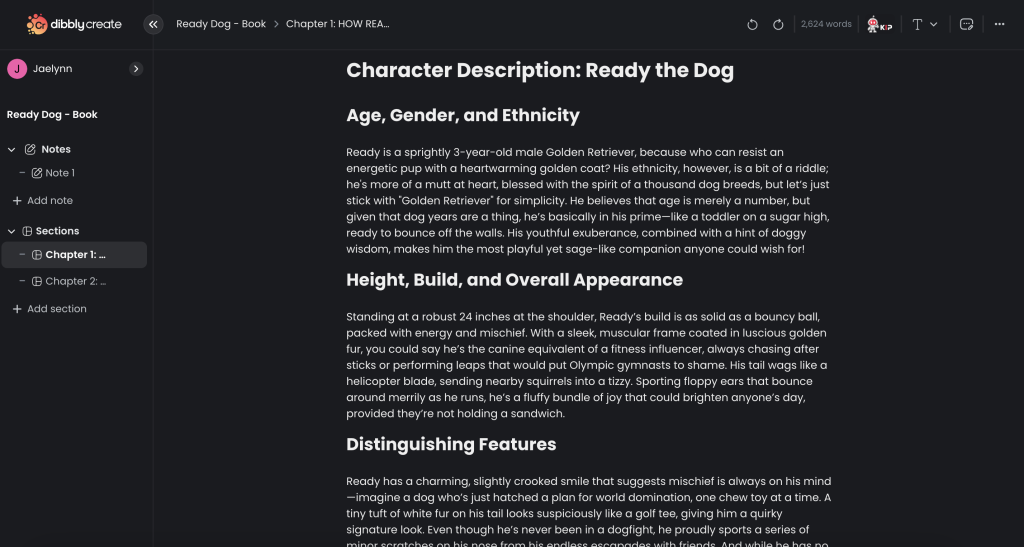Screen dimensions: 1024x547
Task: Click the undo arrow icon
Action: [752, 24]
